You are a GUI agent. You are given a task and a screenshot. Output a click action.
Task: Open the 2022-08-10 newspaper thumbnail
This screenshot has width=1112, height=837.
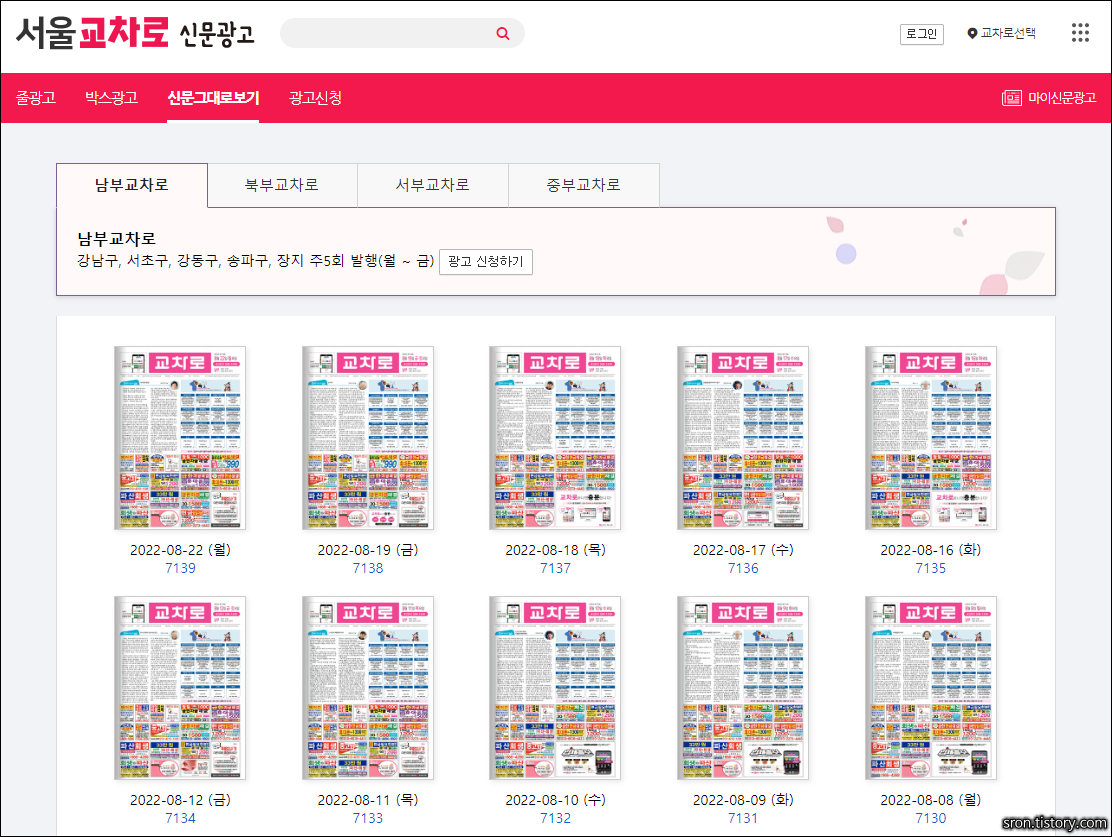pos(555,687)
